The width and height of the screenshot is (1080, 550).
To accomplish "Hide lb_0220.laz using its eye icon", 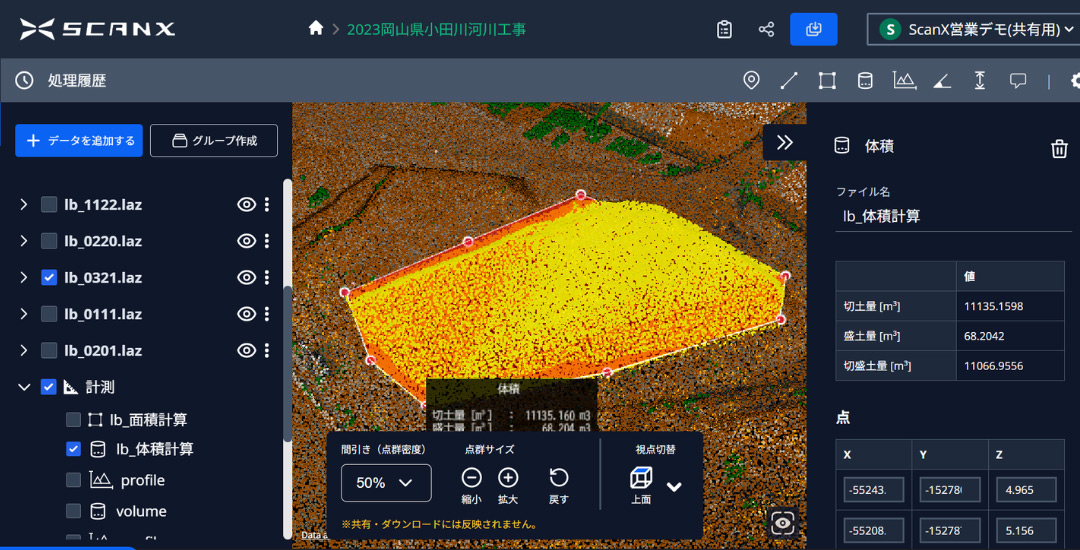I will [246, 241].
